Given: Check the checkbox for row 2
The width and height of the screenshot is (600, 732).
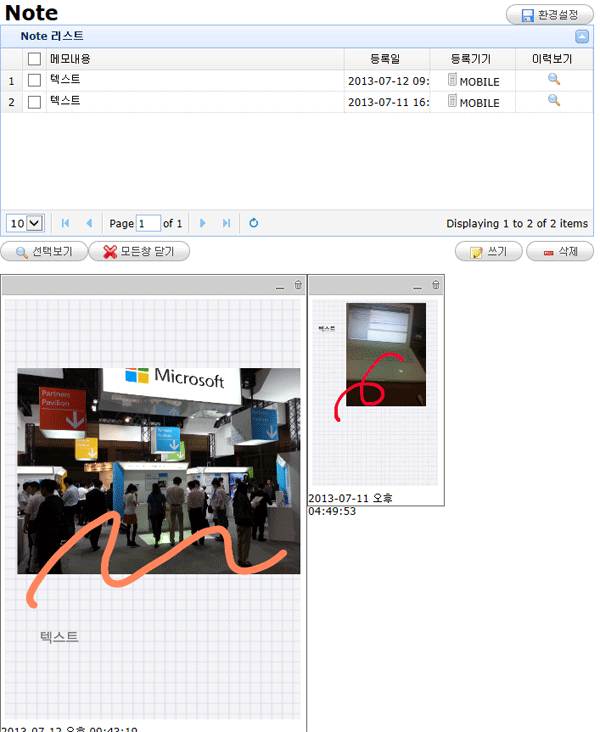Looking at the screenshot, I should tap(34, 102).
